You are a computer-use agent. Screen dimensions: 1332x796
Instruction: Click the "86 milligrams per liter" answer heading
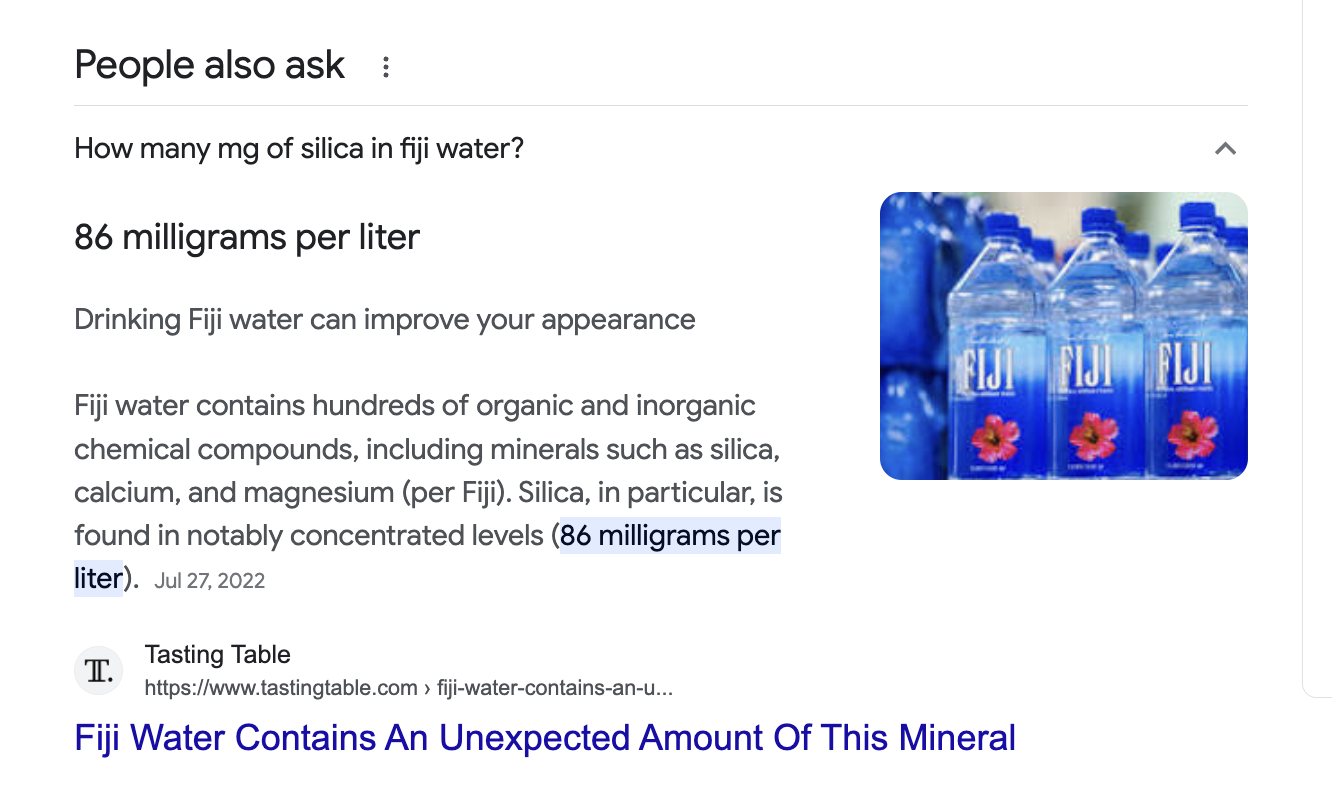coord(247,237)
